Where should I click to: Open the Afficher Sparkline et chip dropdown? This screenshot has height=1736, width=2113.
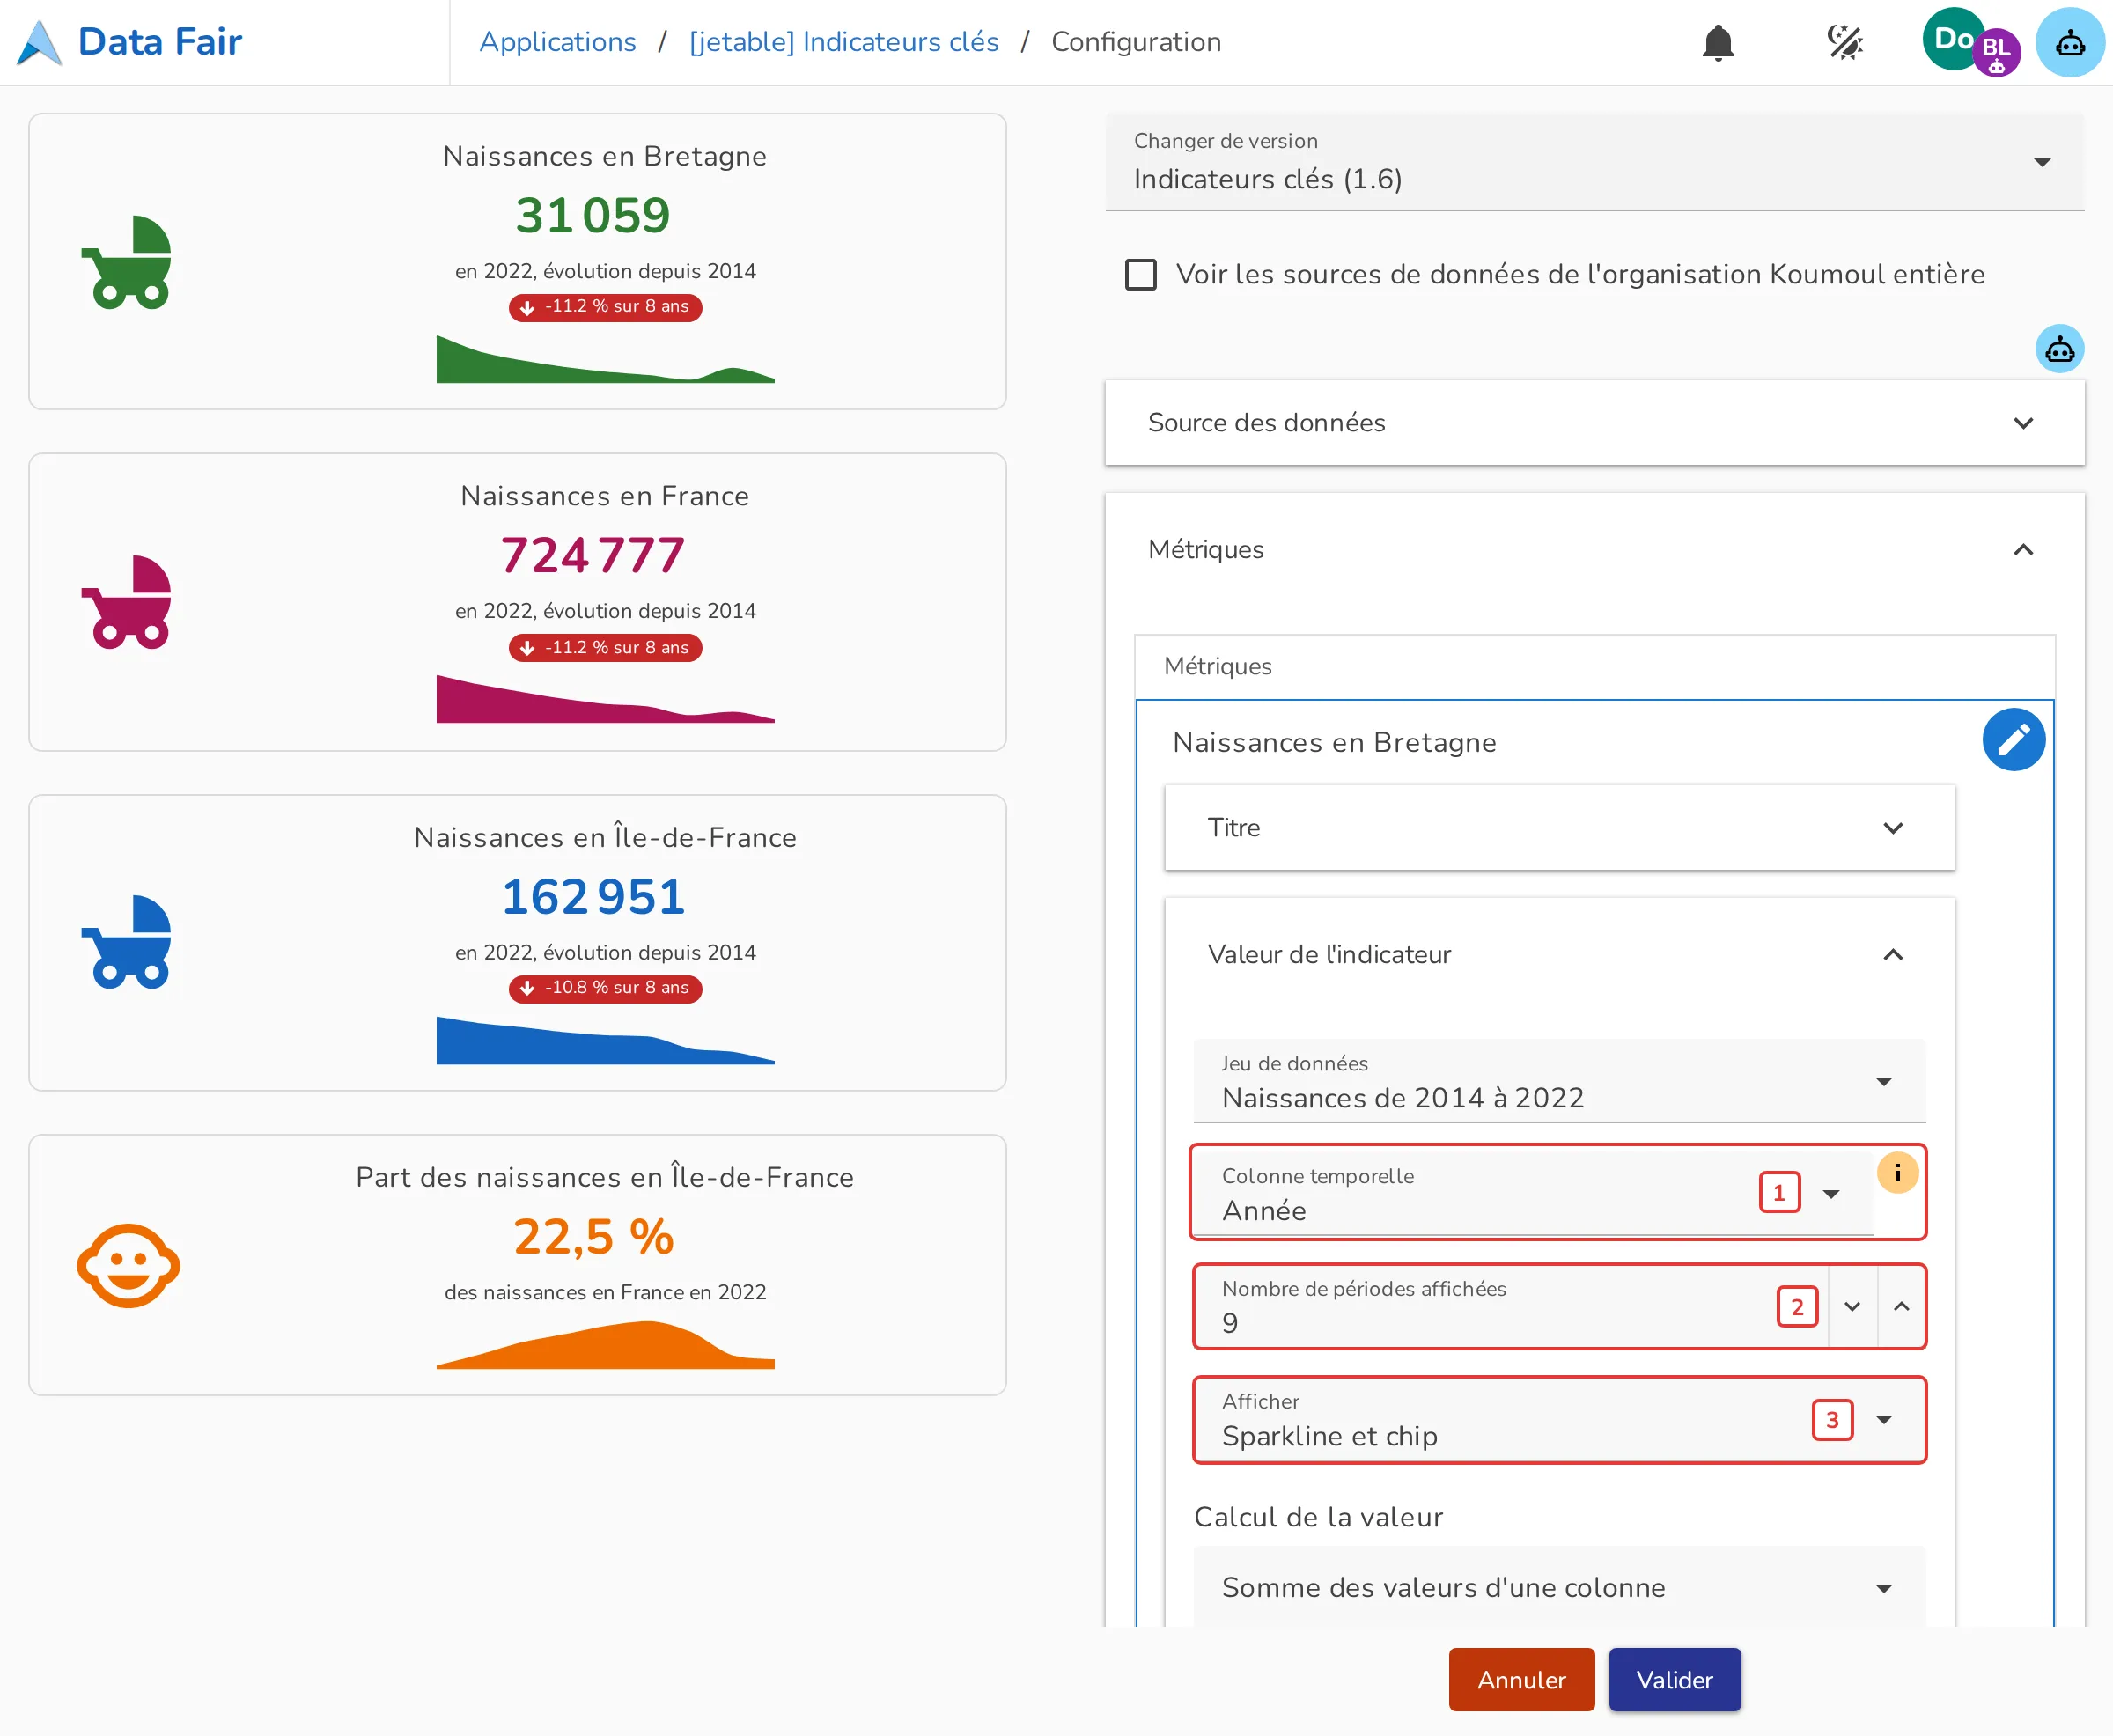(1559, 1419)
